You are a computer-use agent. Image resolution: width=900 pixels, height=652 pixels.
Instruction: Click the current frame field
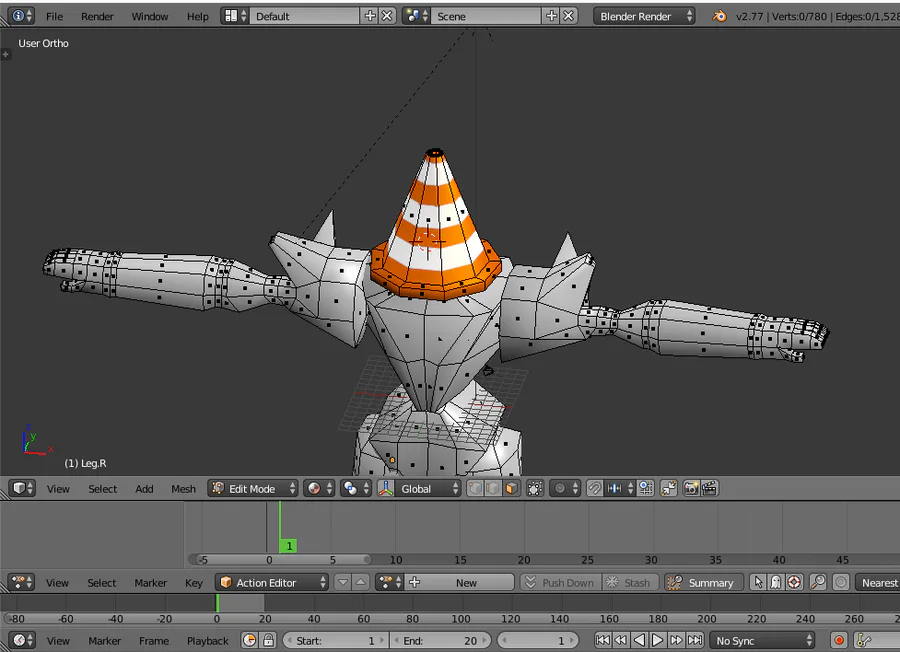pos(537,641)
